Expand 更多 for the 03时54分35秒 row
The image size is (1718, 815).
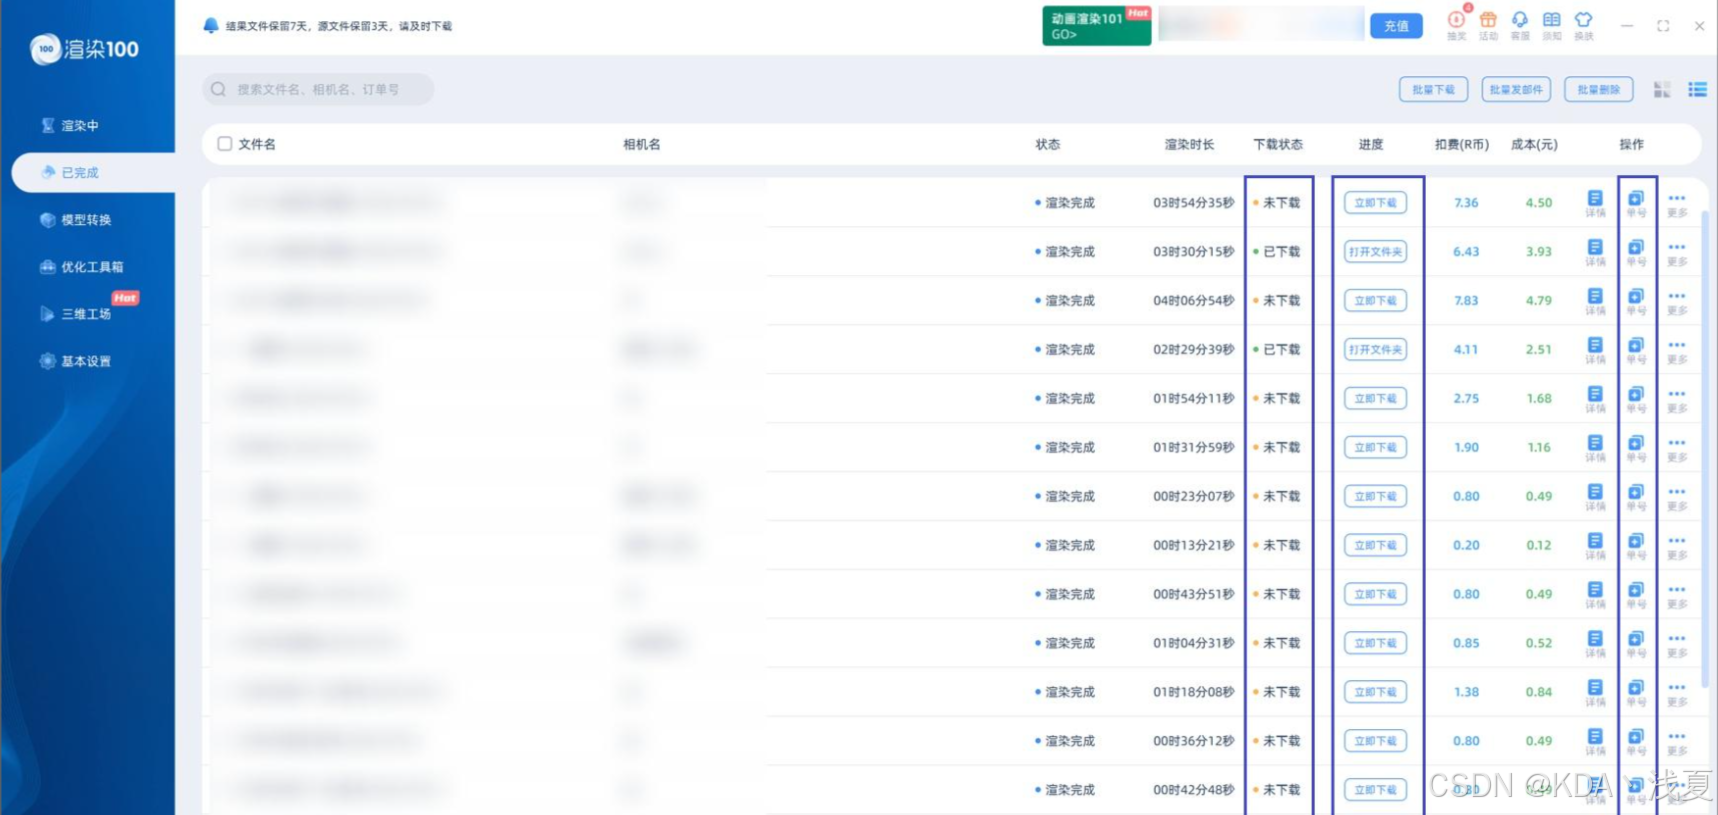click(x=1677, y=203)
